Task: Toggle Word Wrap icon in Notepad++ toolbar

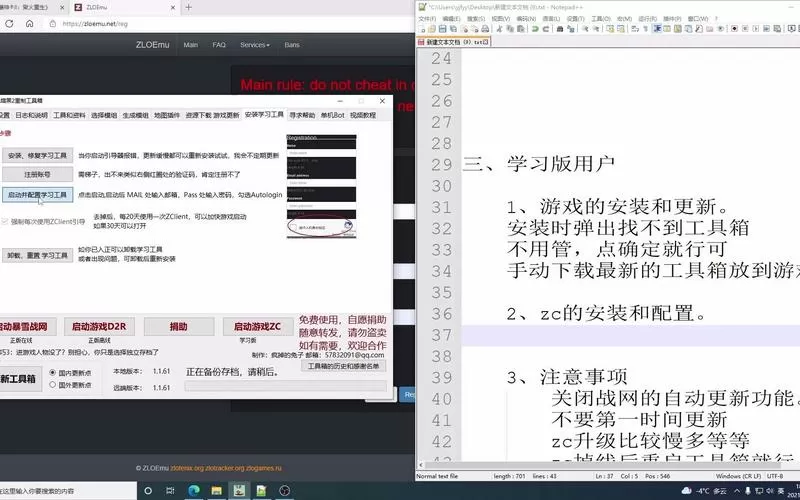Action: pos(635,29)
